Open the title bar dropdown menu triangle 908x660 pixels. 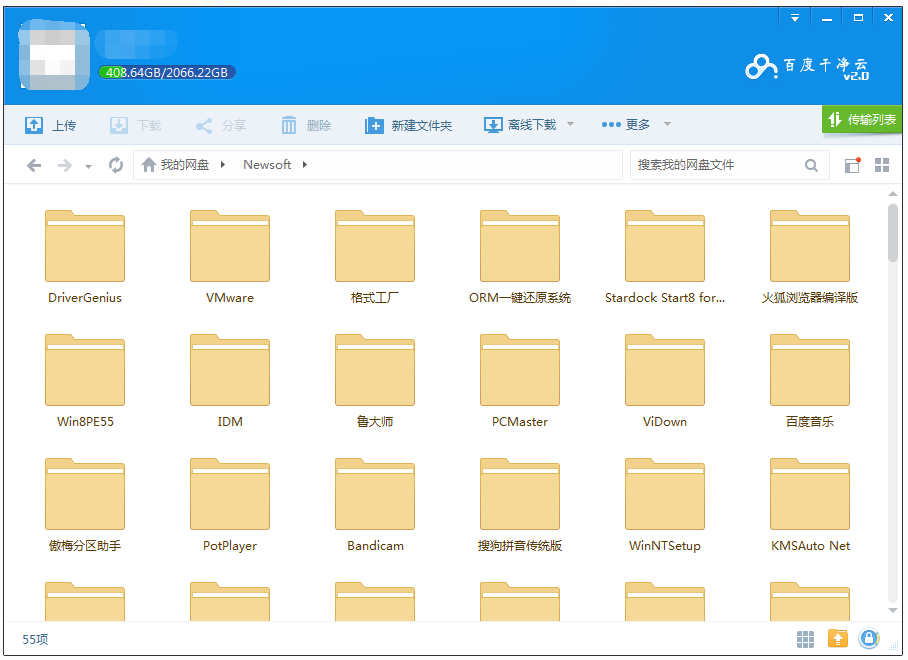click(794, 18)
